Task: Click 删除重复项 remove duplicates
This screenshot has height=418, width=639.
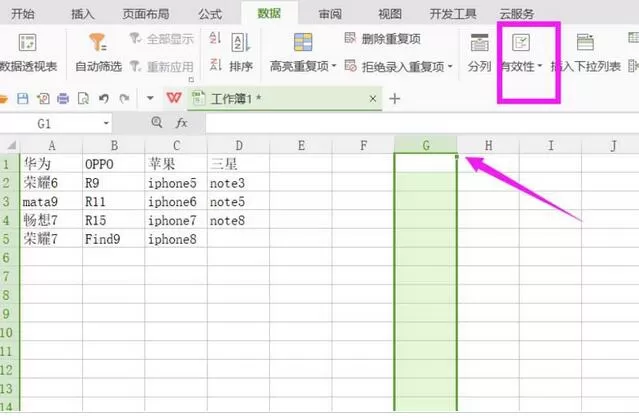Action: pyautogui.click(x=382, y=39)
